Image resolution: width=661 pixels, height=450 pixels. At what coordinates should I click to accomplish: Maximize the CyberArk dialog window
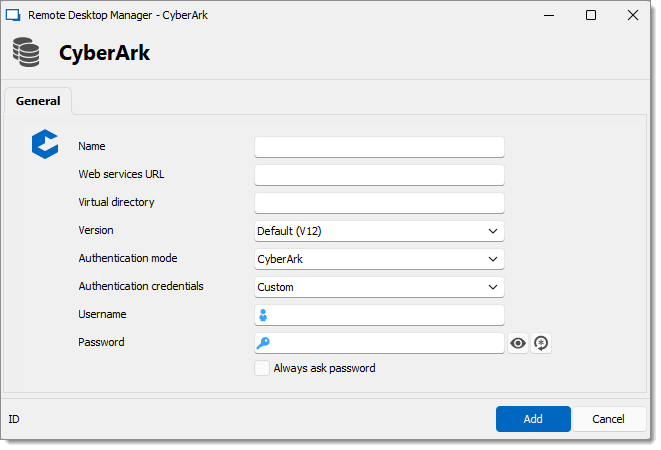pyautogui.click(x=591, y=15)
